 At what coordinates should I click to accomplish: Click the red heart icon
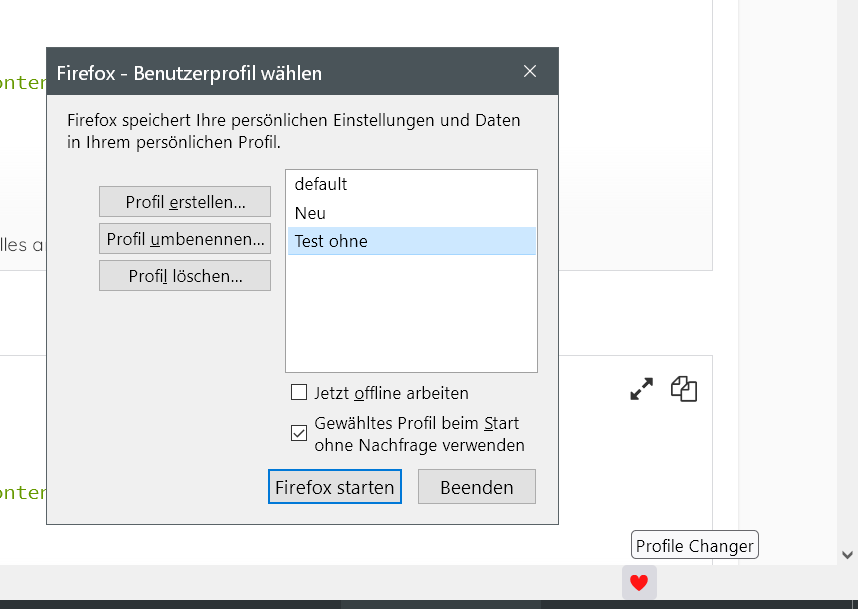pos(639,583)
